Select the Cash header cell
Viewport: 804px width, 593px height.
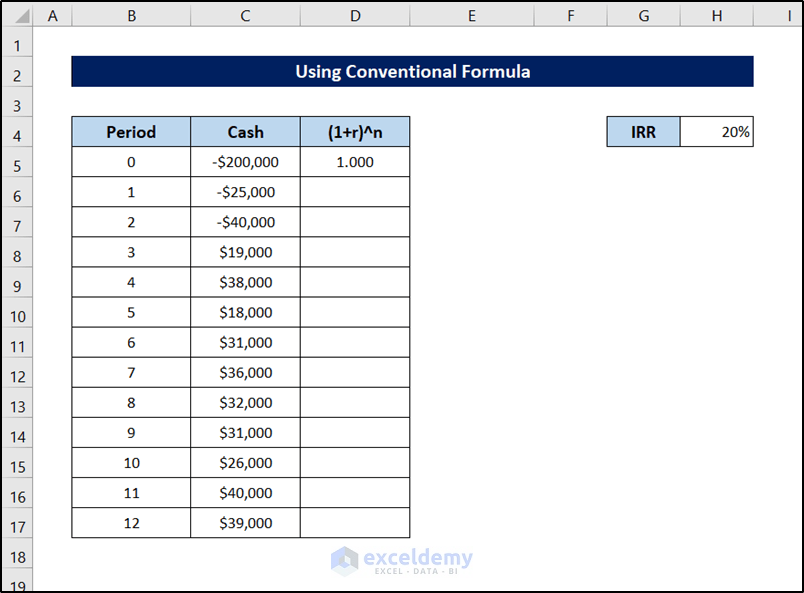click(245, 132)
